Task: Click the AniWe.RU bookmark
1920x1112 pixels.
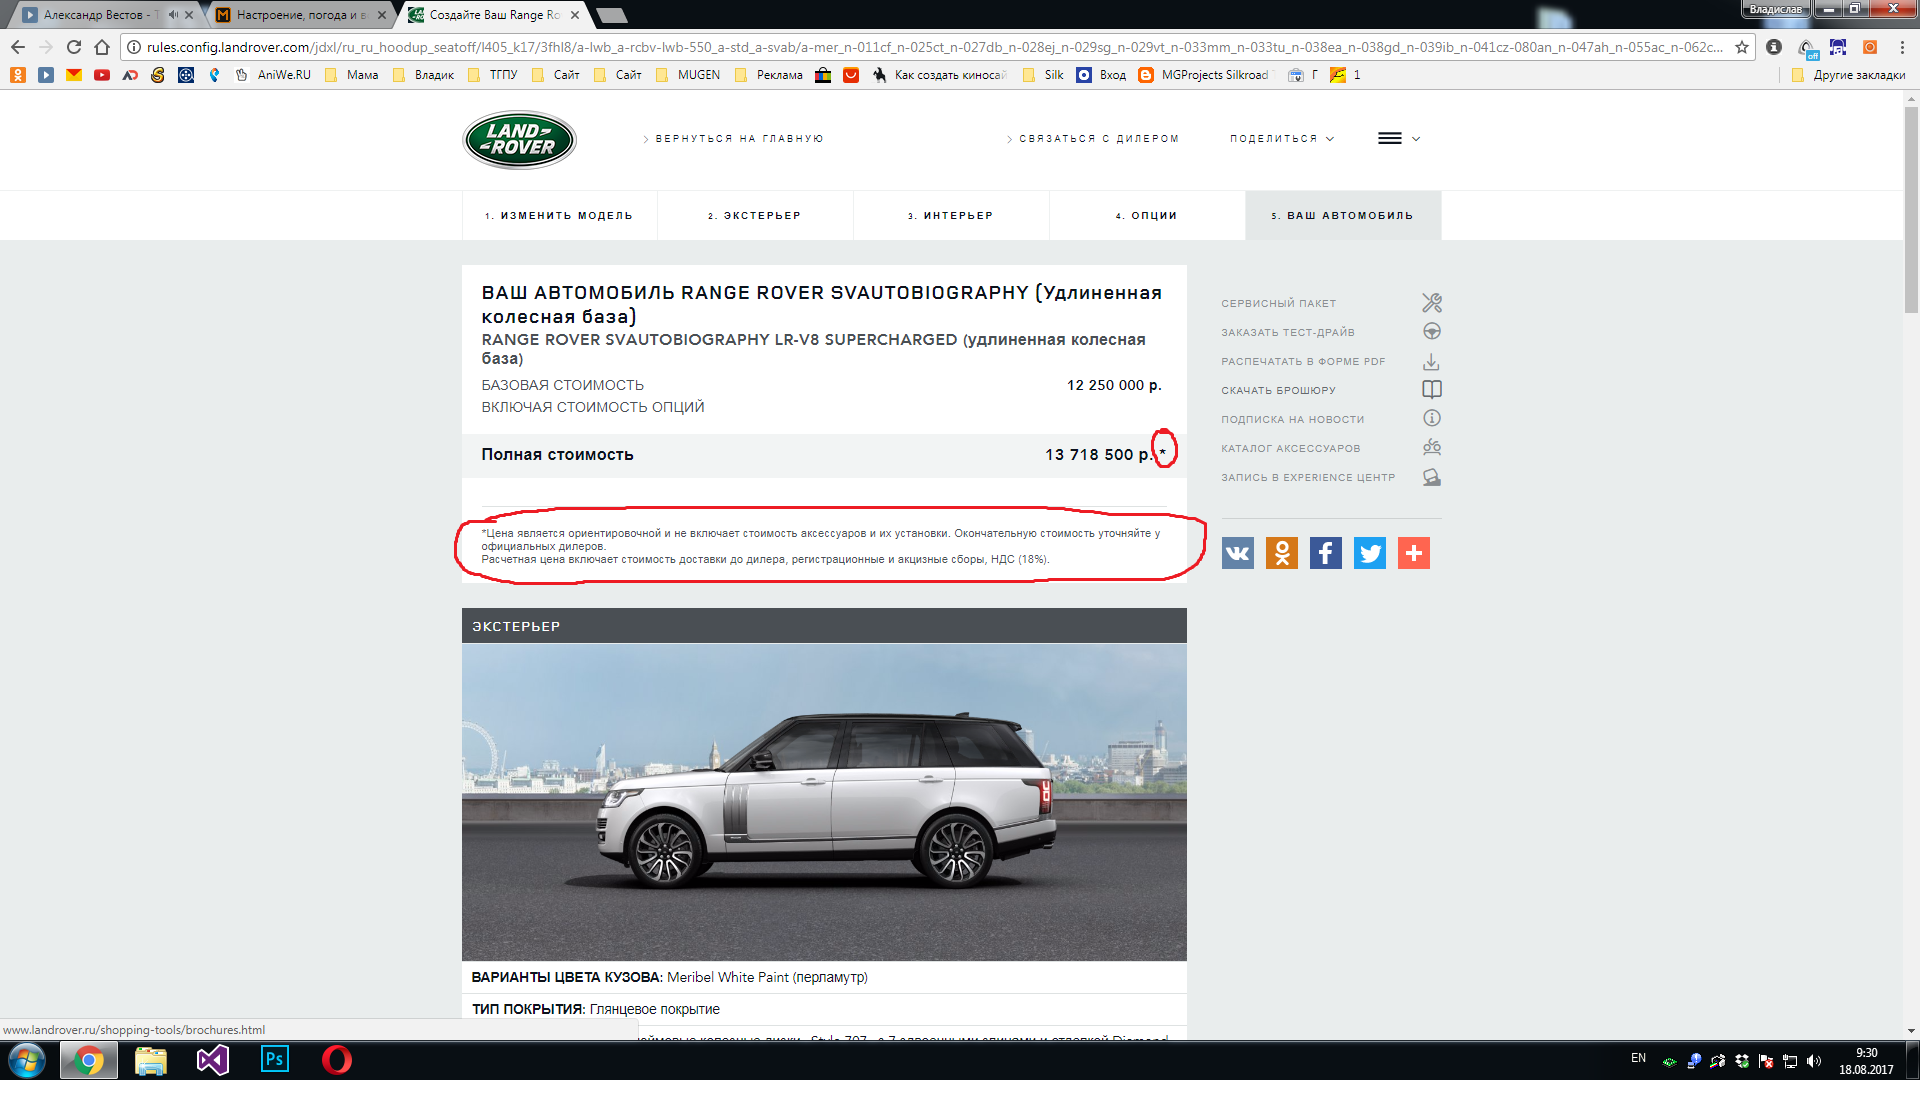Action: [273, 75]
